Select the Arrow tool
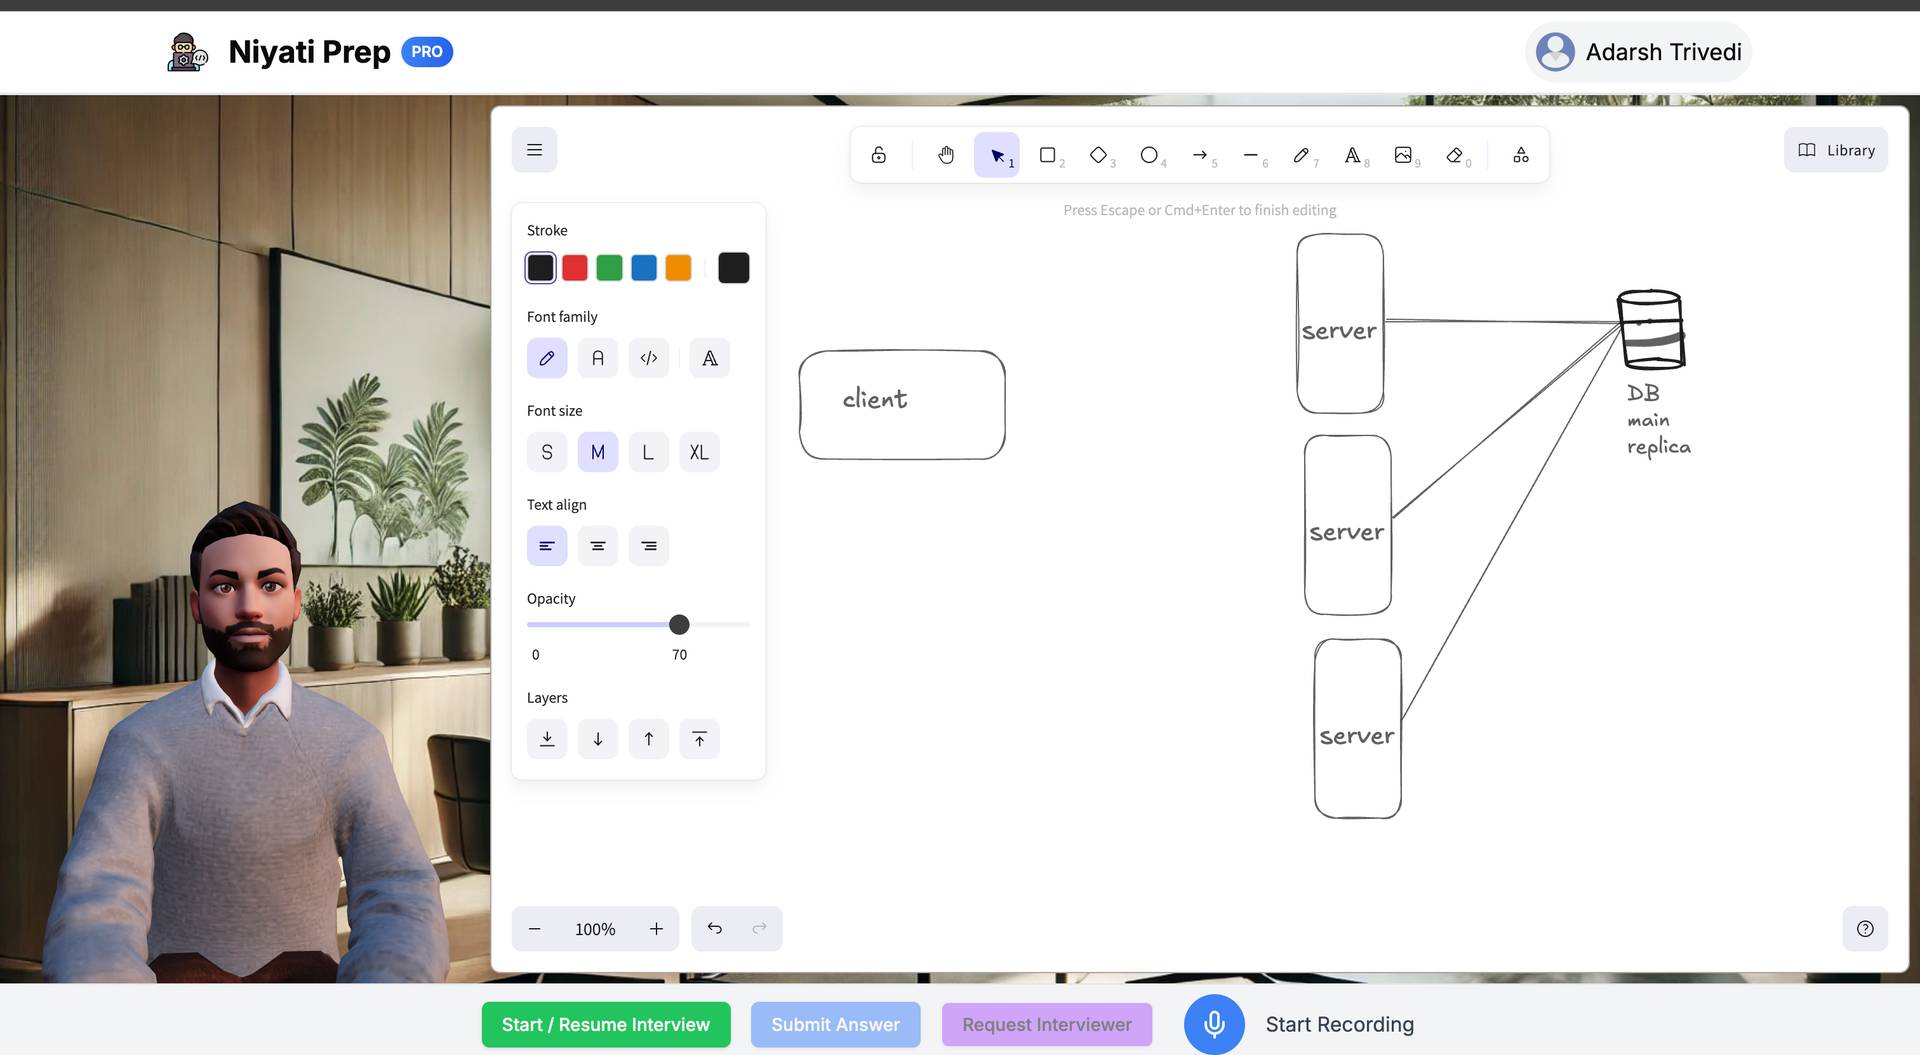This screenshot has height=1055, width=1920. [x=1200, y=155]
